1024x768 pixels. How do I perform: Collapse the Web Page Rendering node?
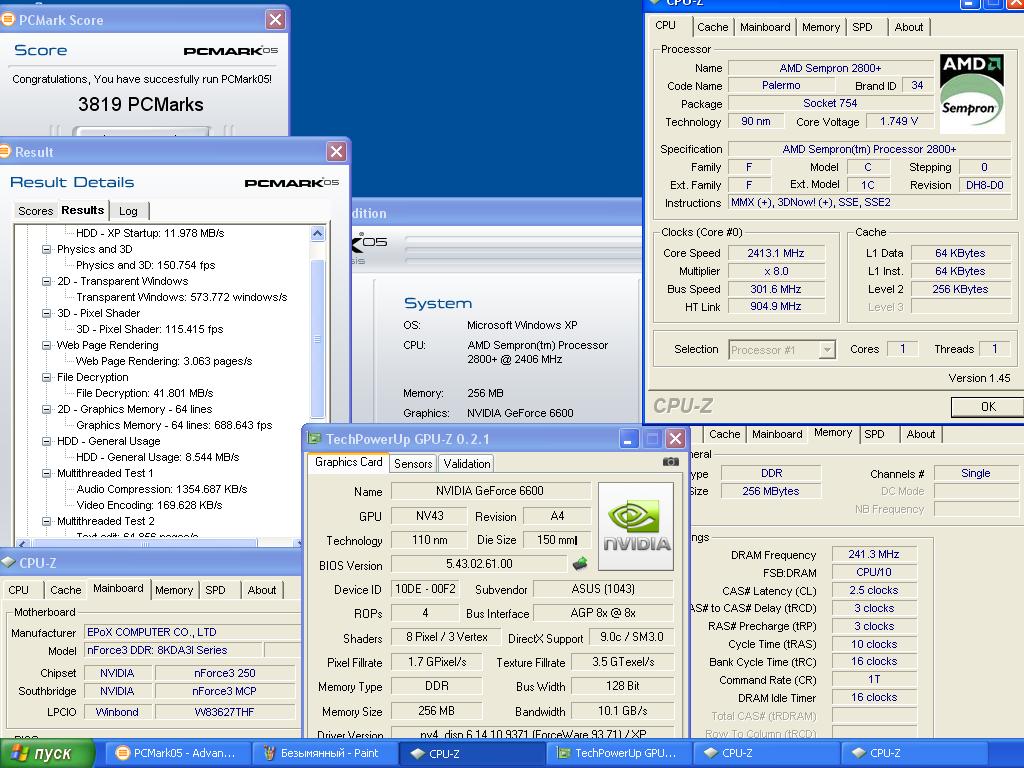46,345
